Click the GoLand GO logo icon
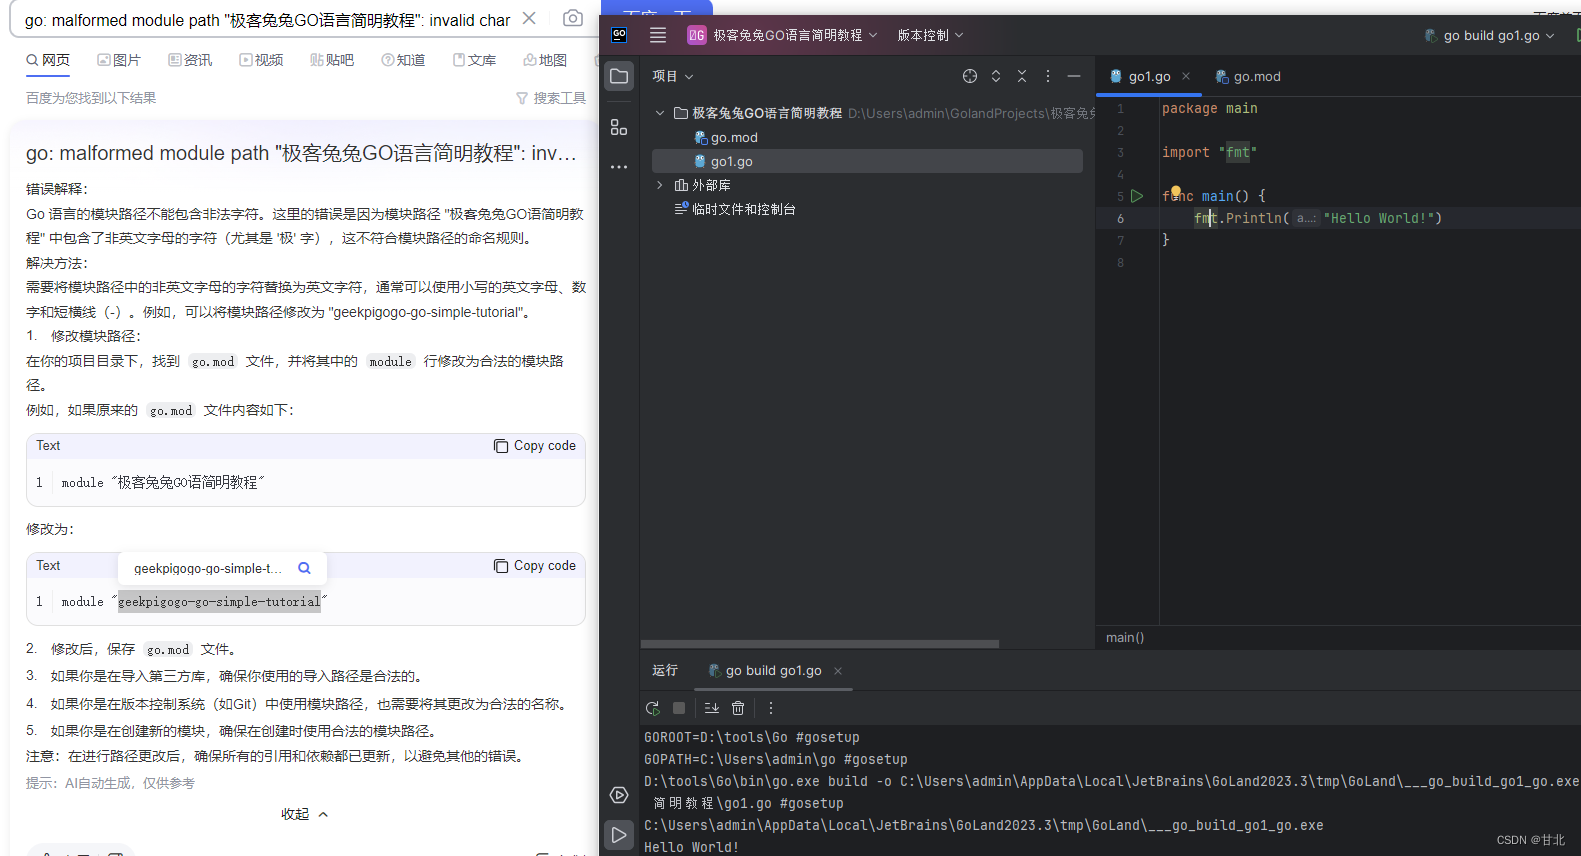1581x856 pixels. (x=620, y=35)
